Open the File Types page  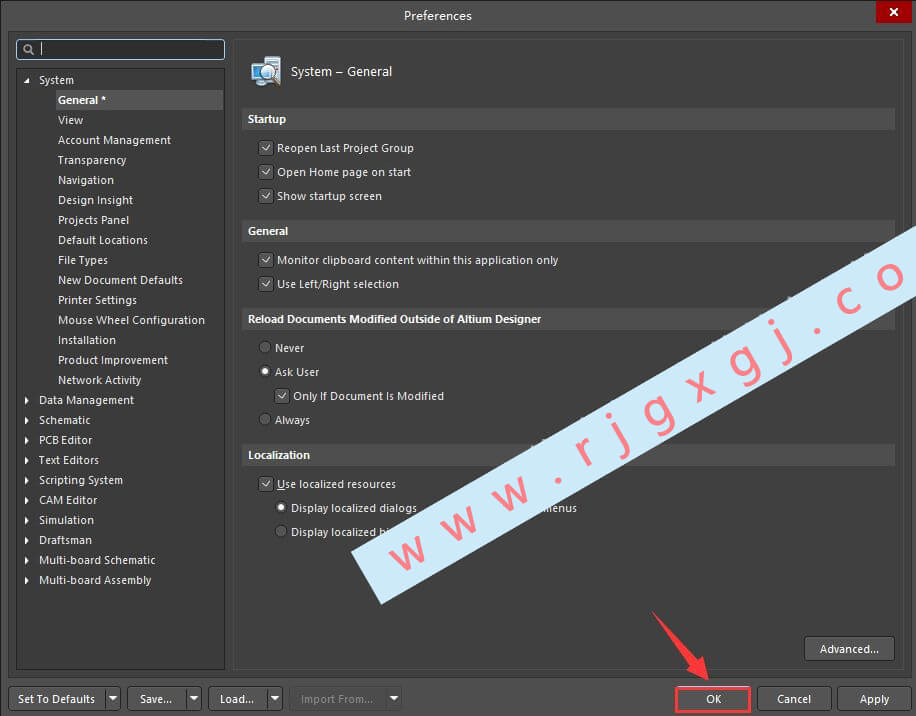pyautogui.click(x=83, y=260)
